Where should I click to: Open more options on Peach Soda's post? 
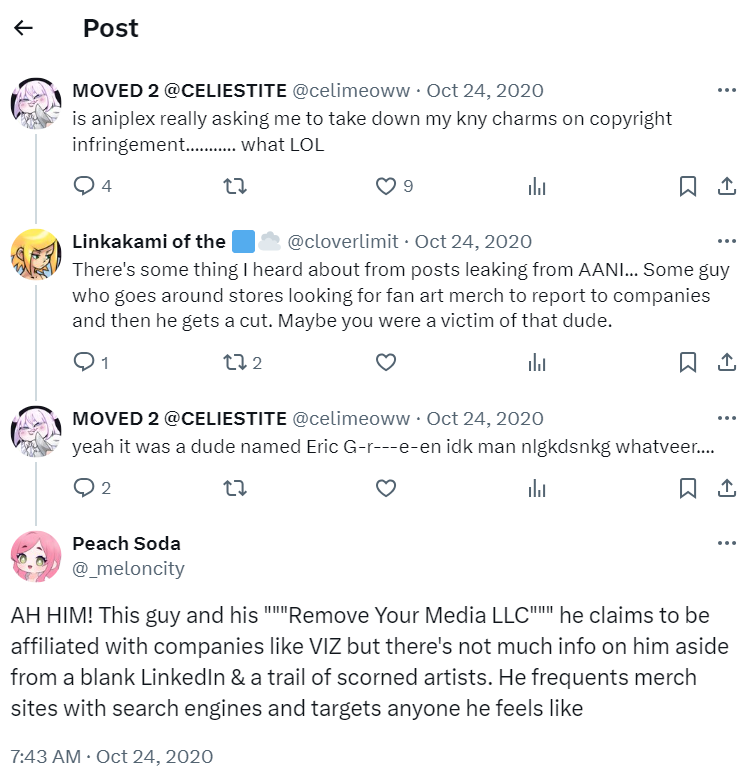point(726,543)
